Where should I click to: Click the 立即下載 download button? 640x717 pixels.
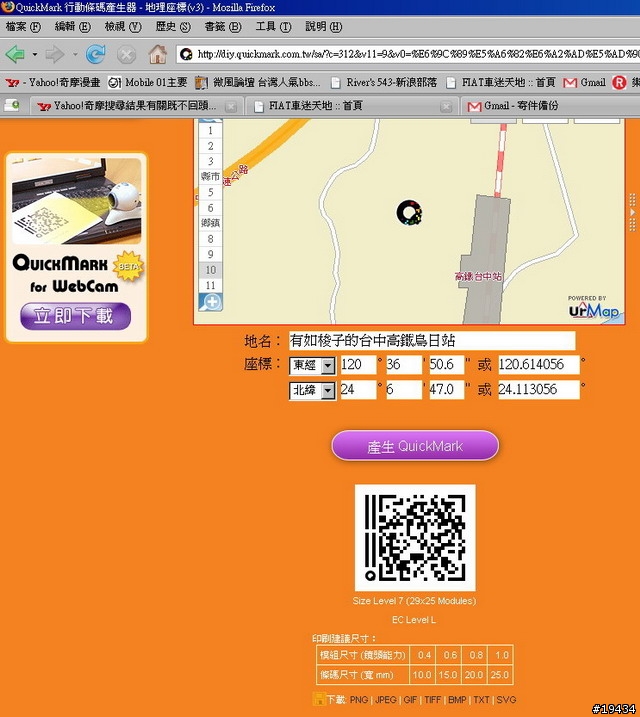tap(75, 316)
